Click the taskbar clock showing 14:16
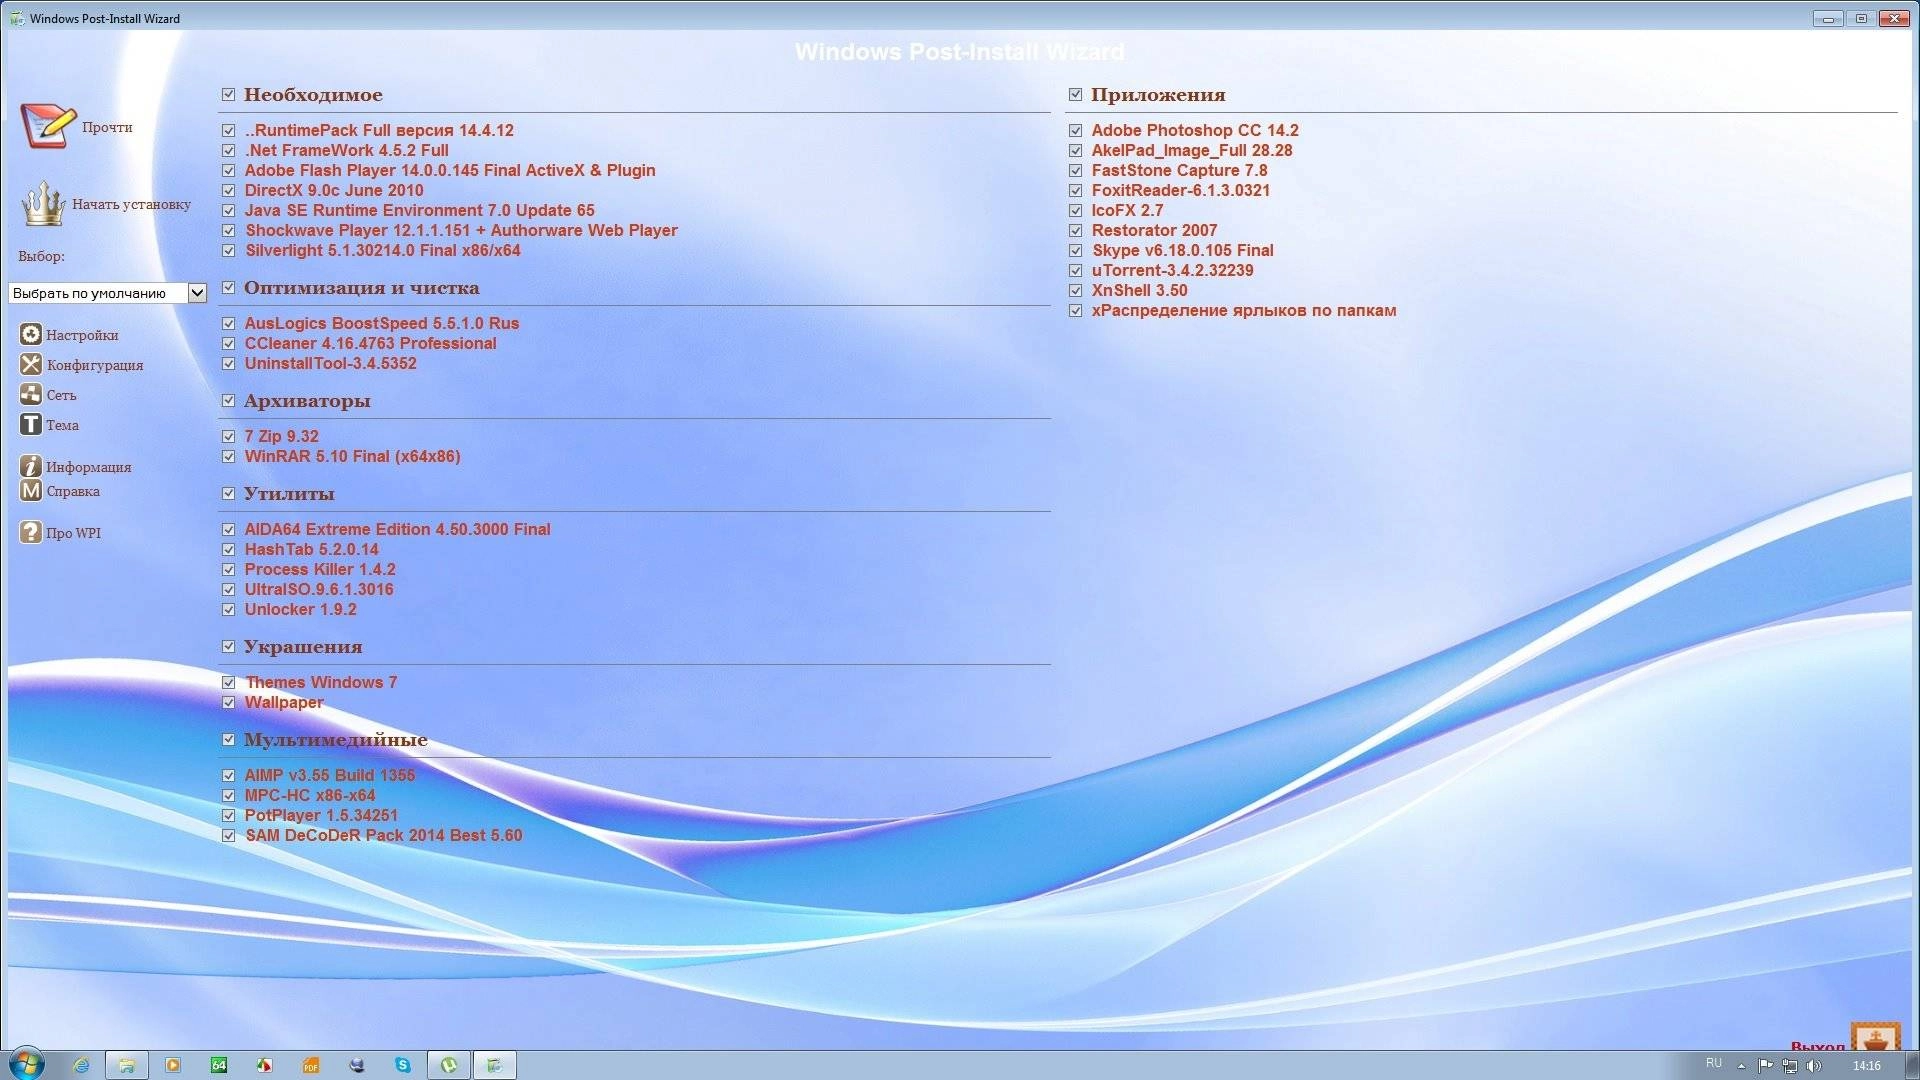Image resolution: width=1920 pixels, height=1080 pixels. [x=1866, y=1066]
